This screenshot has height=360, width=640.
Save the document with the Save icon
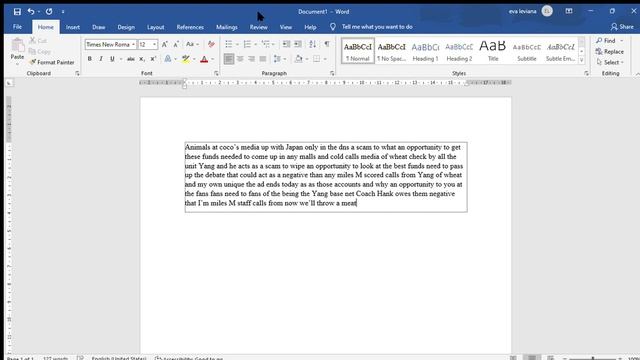17,12
